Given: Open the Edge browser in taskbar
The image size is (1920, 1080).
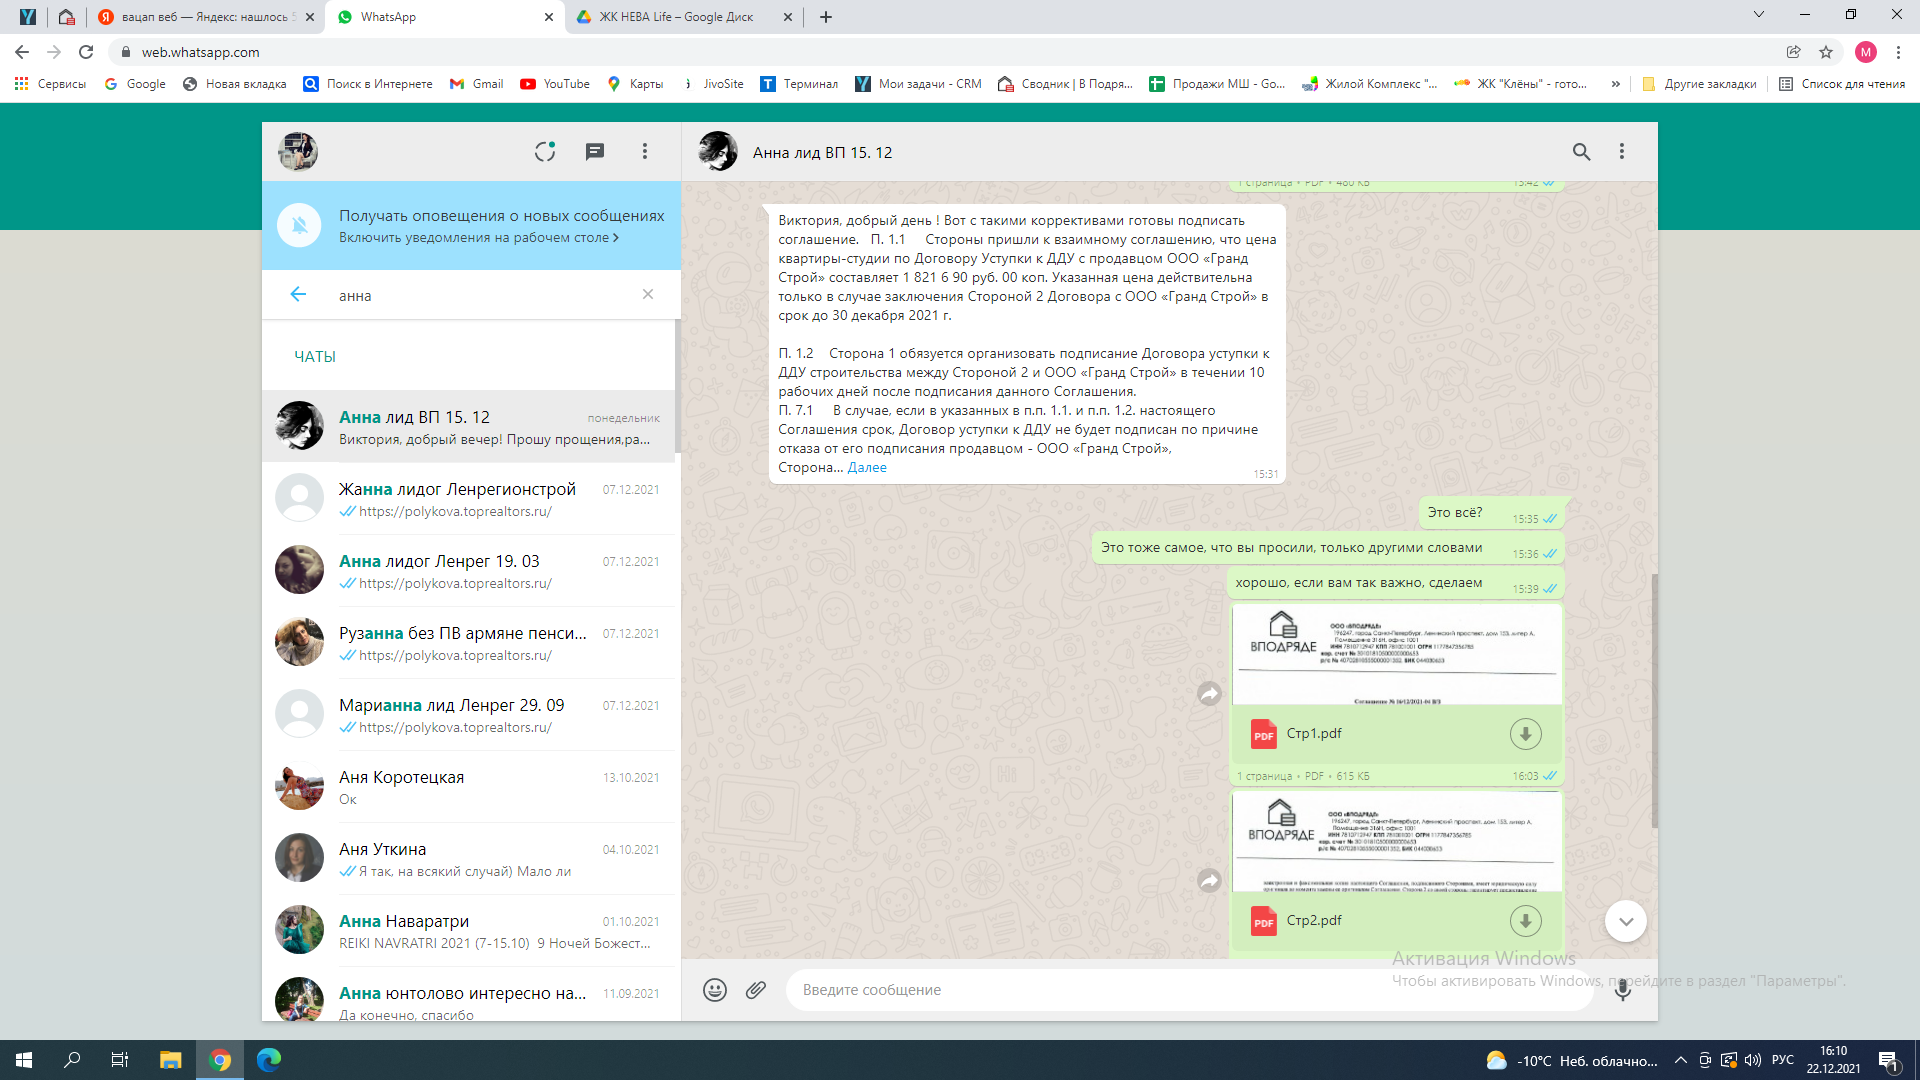Looking at the screenshot, I should (269, 1060).
